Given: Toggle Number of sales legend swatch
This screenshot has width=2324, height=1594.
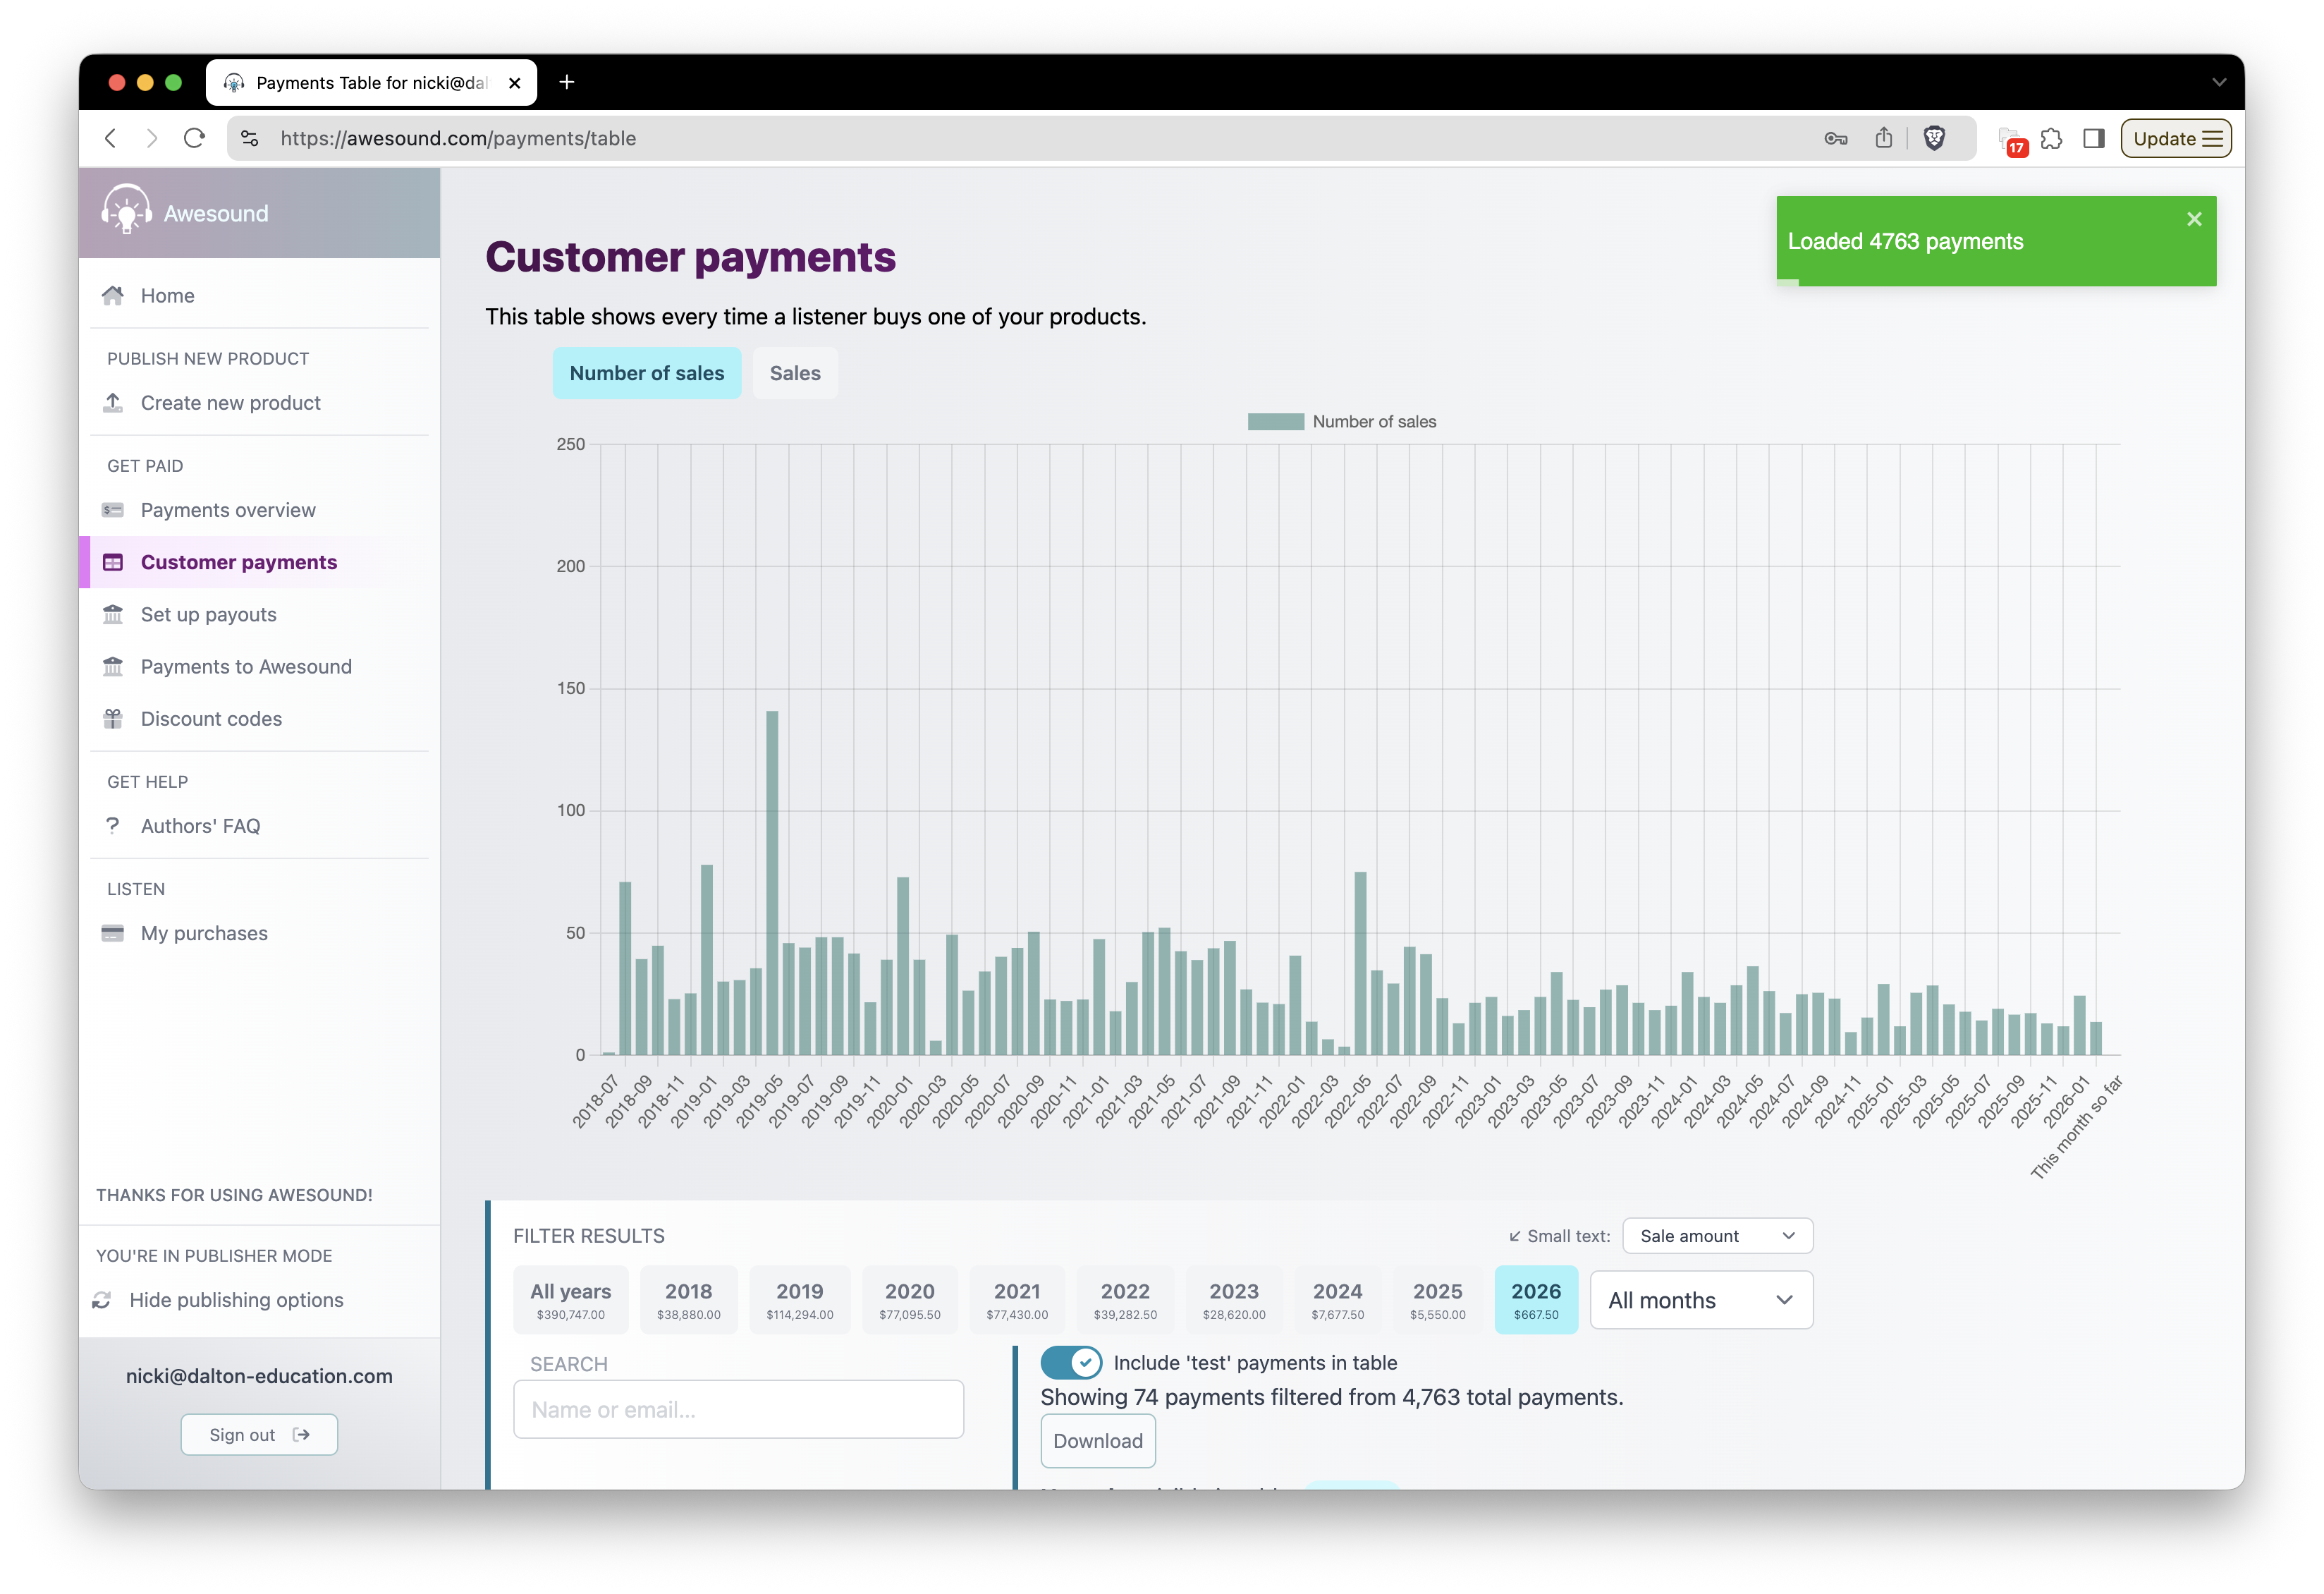Looking at the screenshot, I should click(1275, 422).
